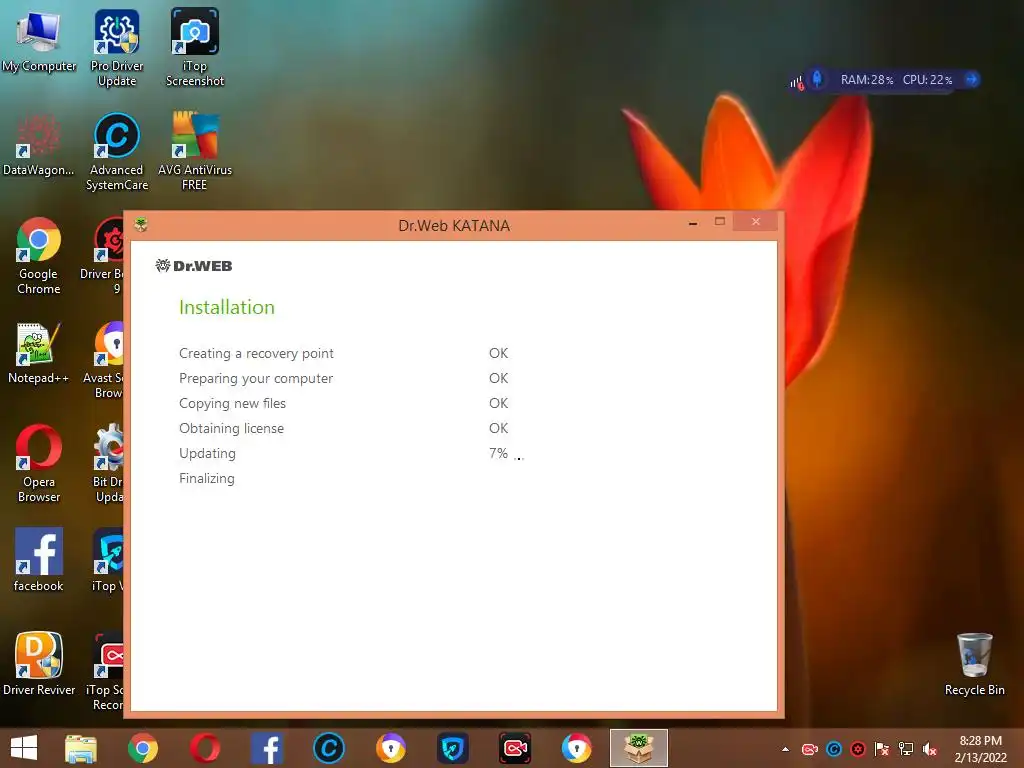Click the DataWagon desktop shortcut

point(39,145)
